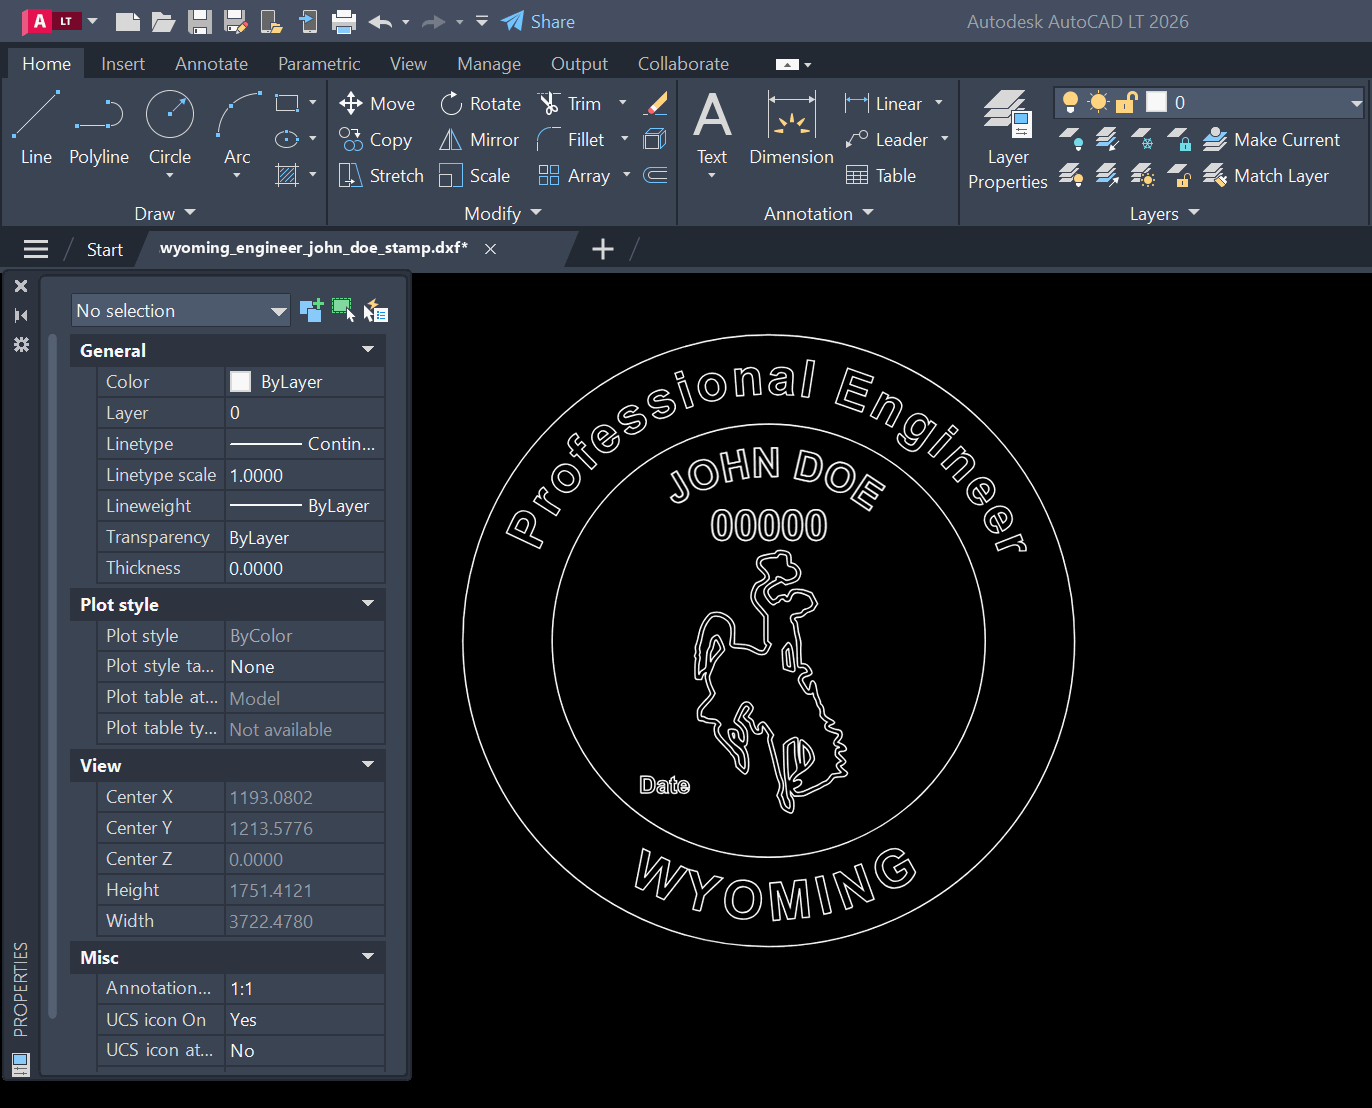
Task: Select the Polyline tool
Action: click(x=99, y=128)
